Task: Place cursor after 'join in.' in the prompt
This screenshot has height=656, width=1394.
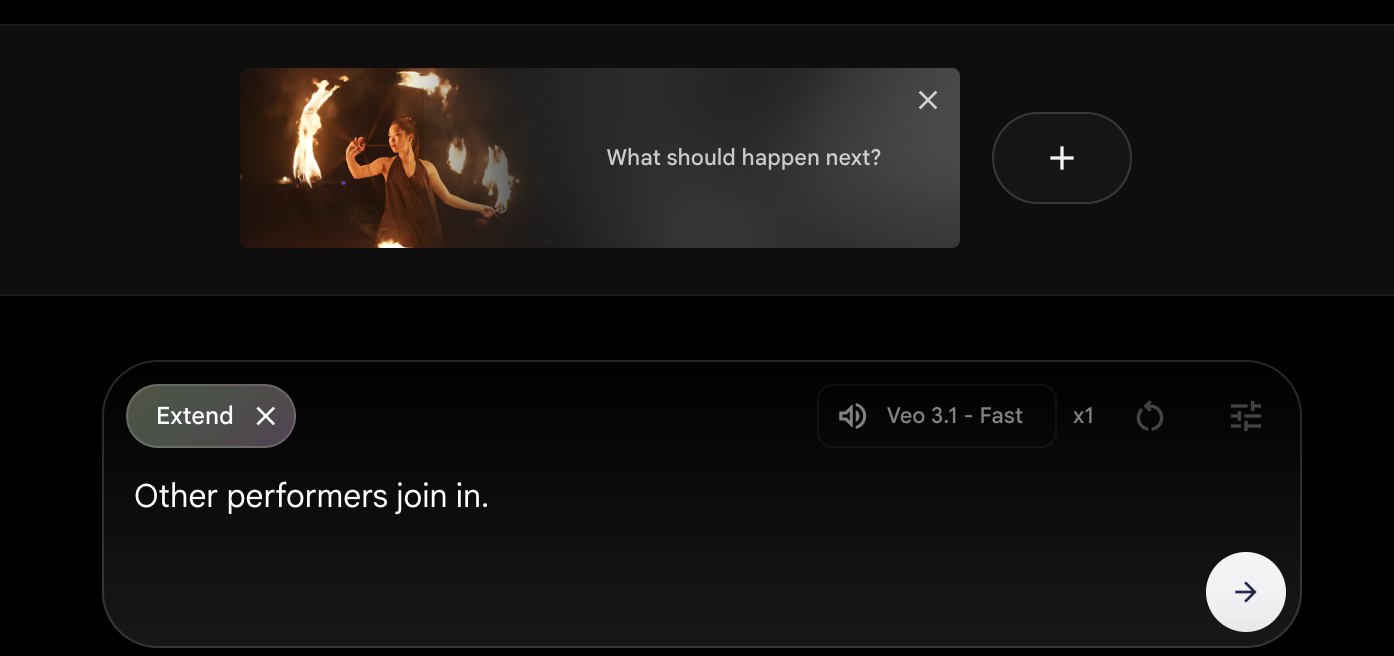Action: pos(491,497)
